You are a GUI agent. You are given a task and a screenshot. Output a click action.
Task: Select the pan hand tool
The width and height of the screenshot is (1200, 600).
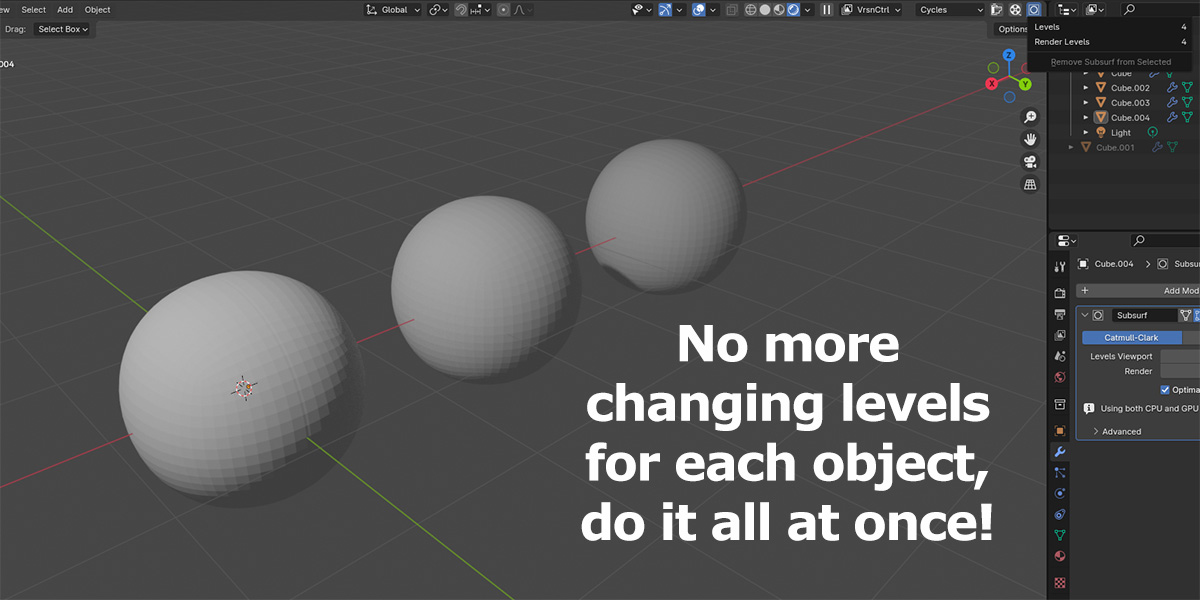coord(1030,139)
